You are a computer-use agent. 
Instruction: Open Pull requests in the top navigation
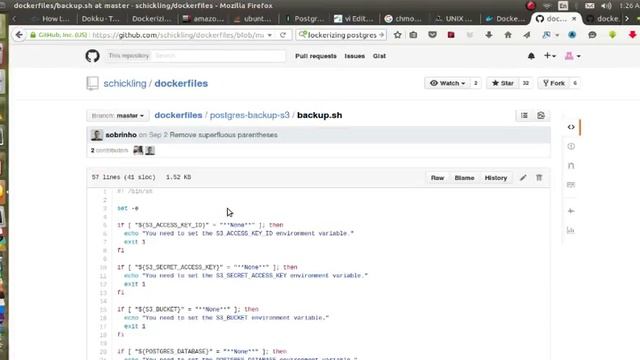316,56
